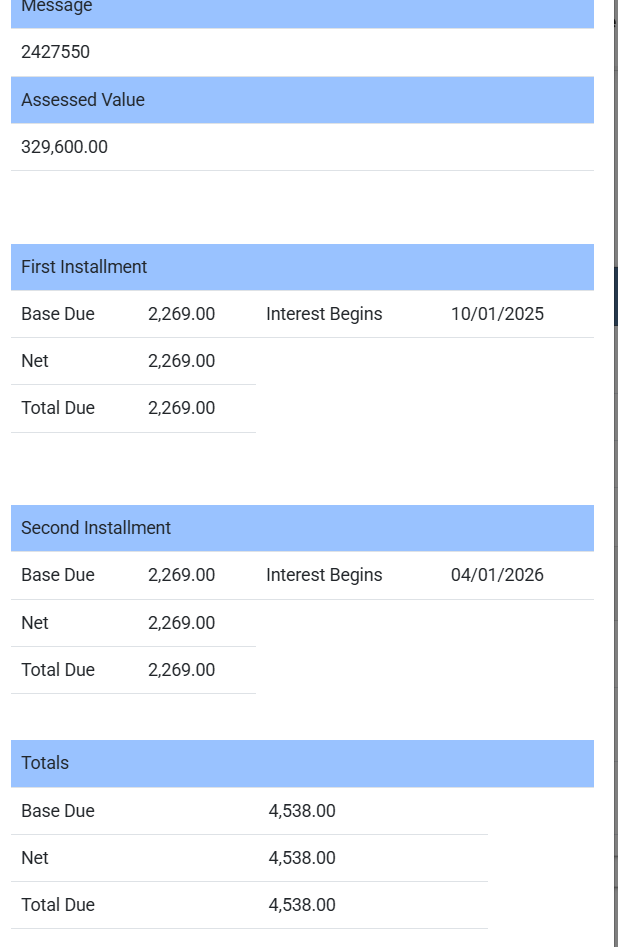Click the Second Installment Net amount

click(x=181, y=623)
